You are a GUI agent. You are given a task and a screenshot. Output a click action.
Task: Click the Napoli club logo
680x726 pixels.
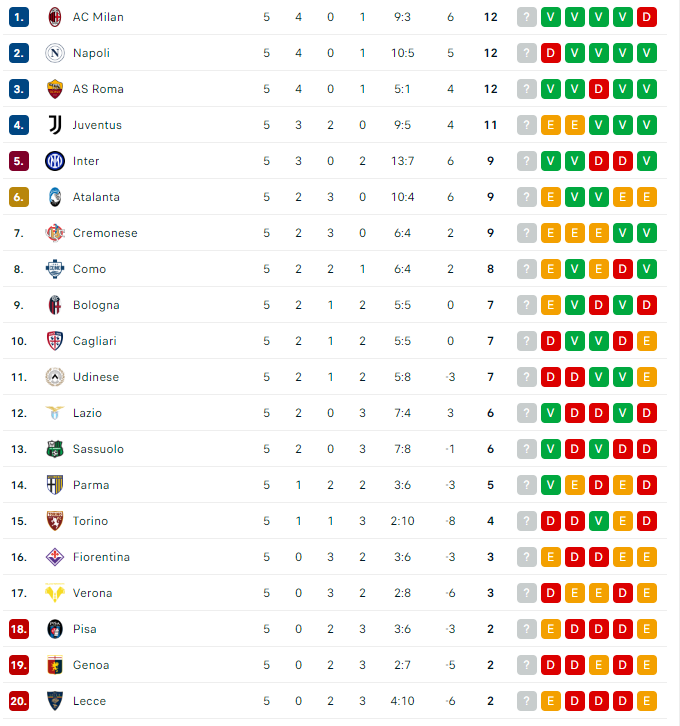[x=55, y=53]
